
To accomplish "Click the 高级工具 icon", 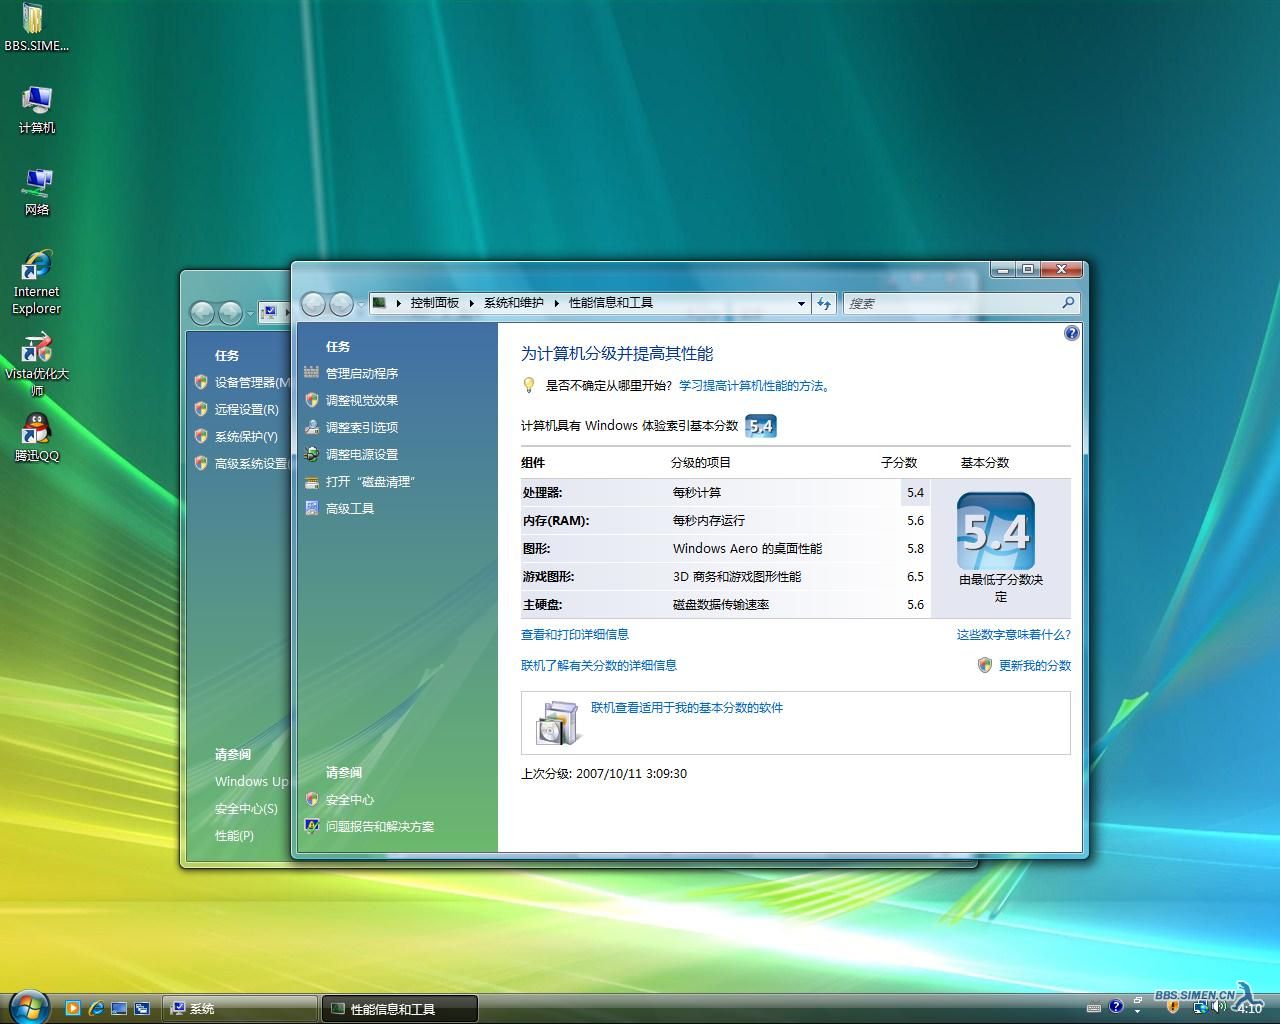I will coord(312,508).
